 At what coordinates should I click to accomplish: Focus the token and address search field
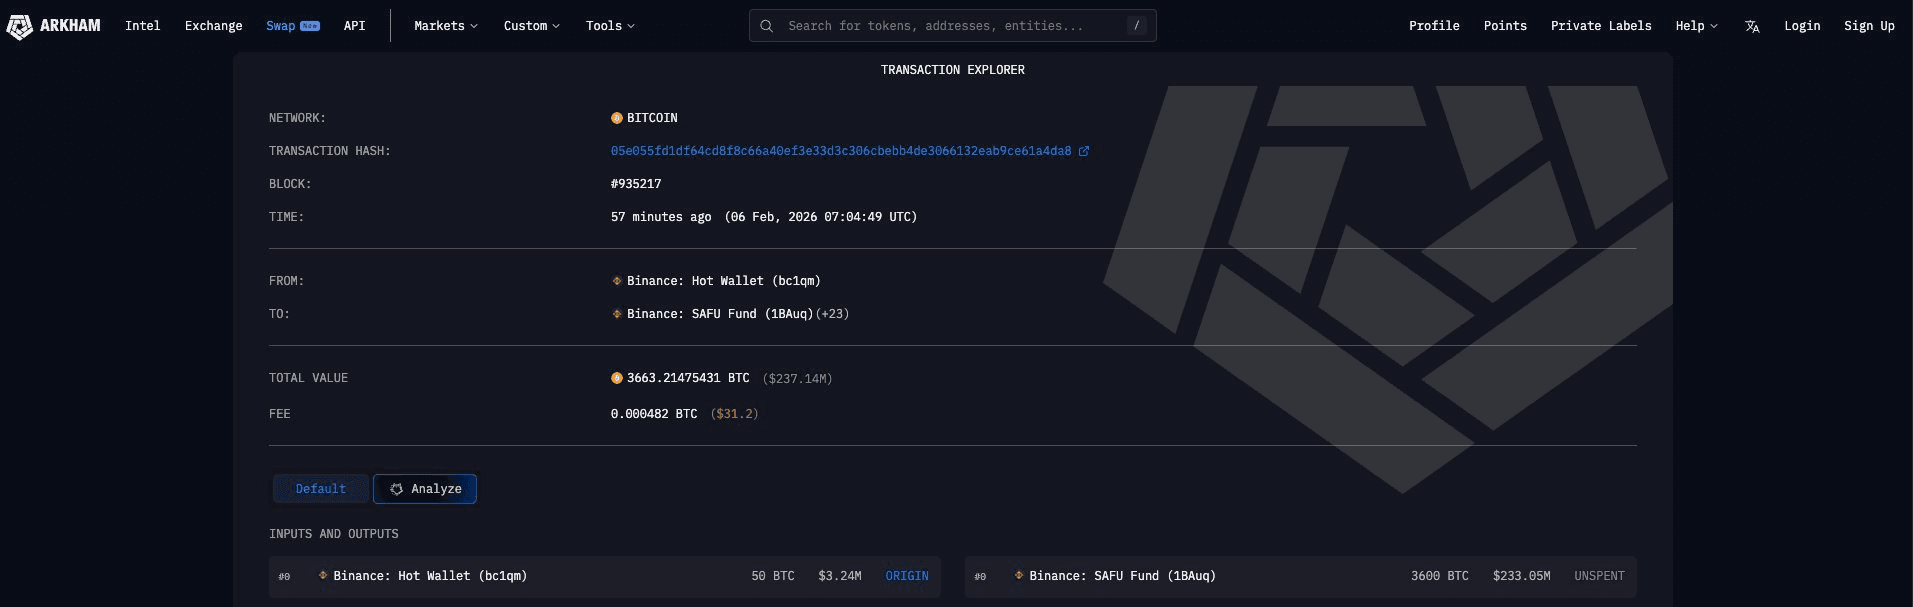(x=950, y=26)
